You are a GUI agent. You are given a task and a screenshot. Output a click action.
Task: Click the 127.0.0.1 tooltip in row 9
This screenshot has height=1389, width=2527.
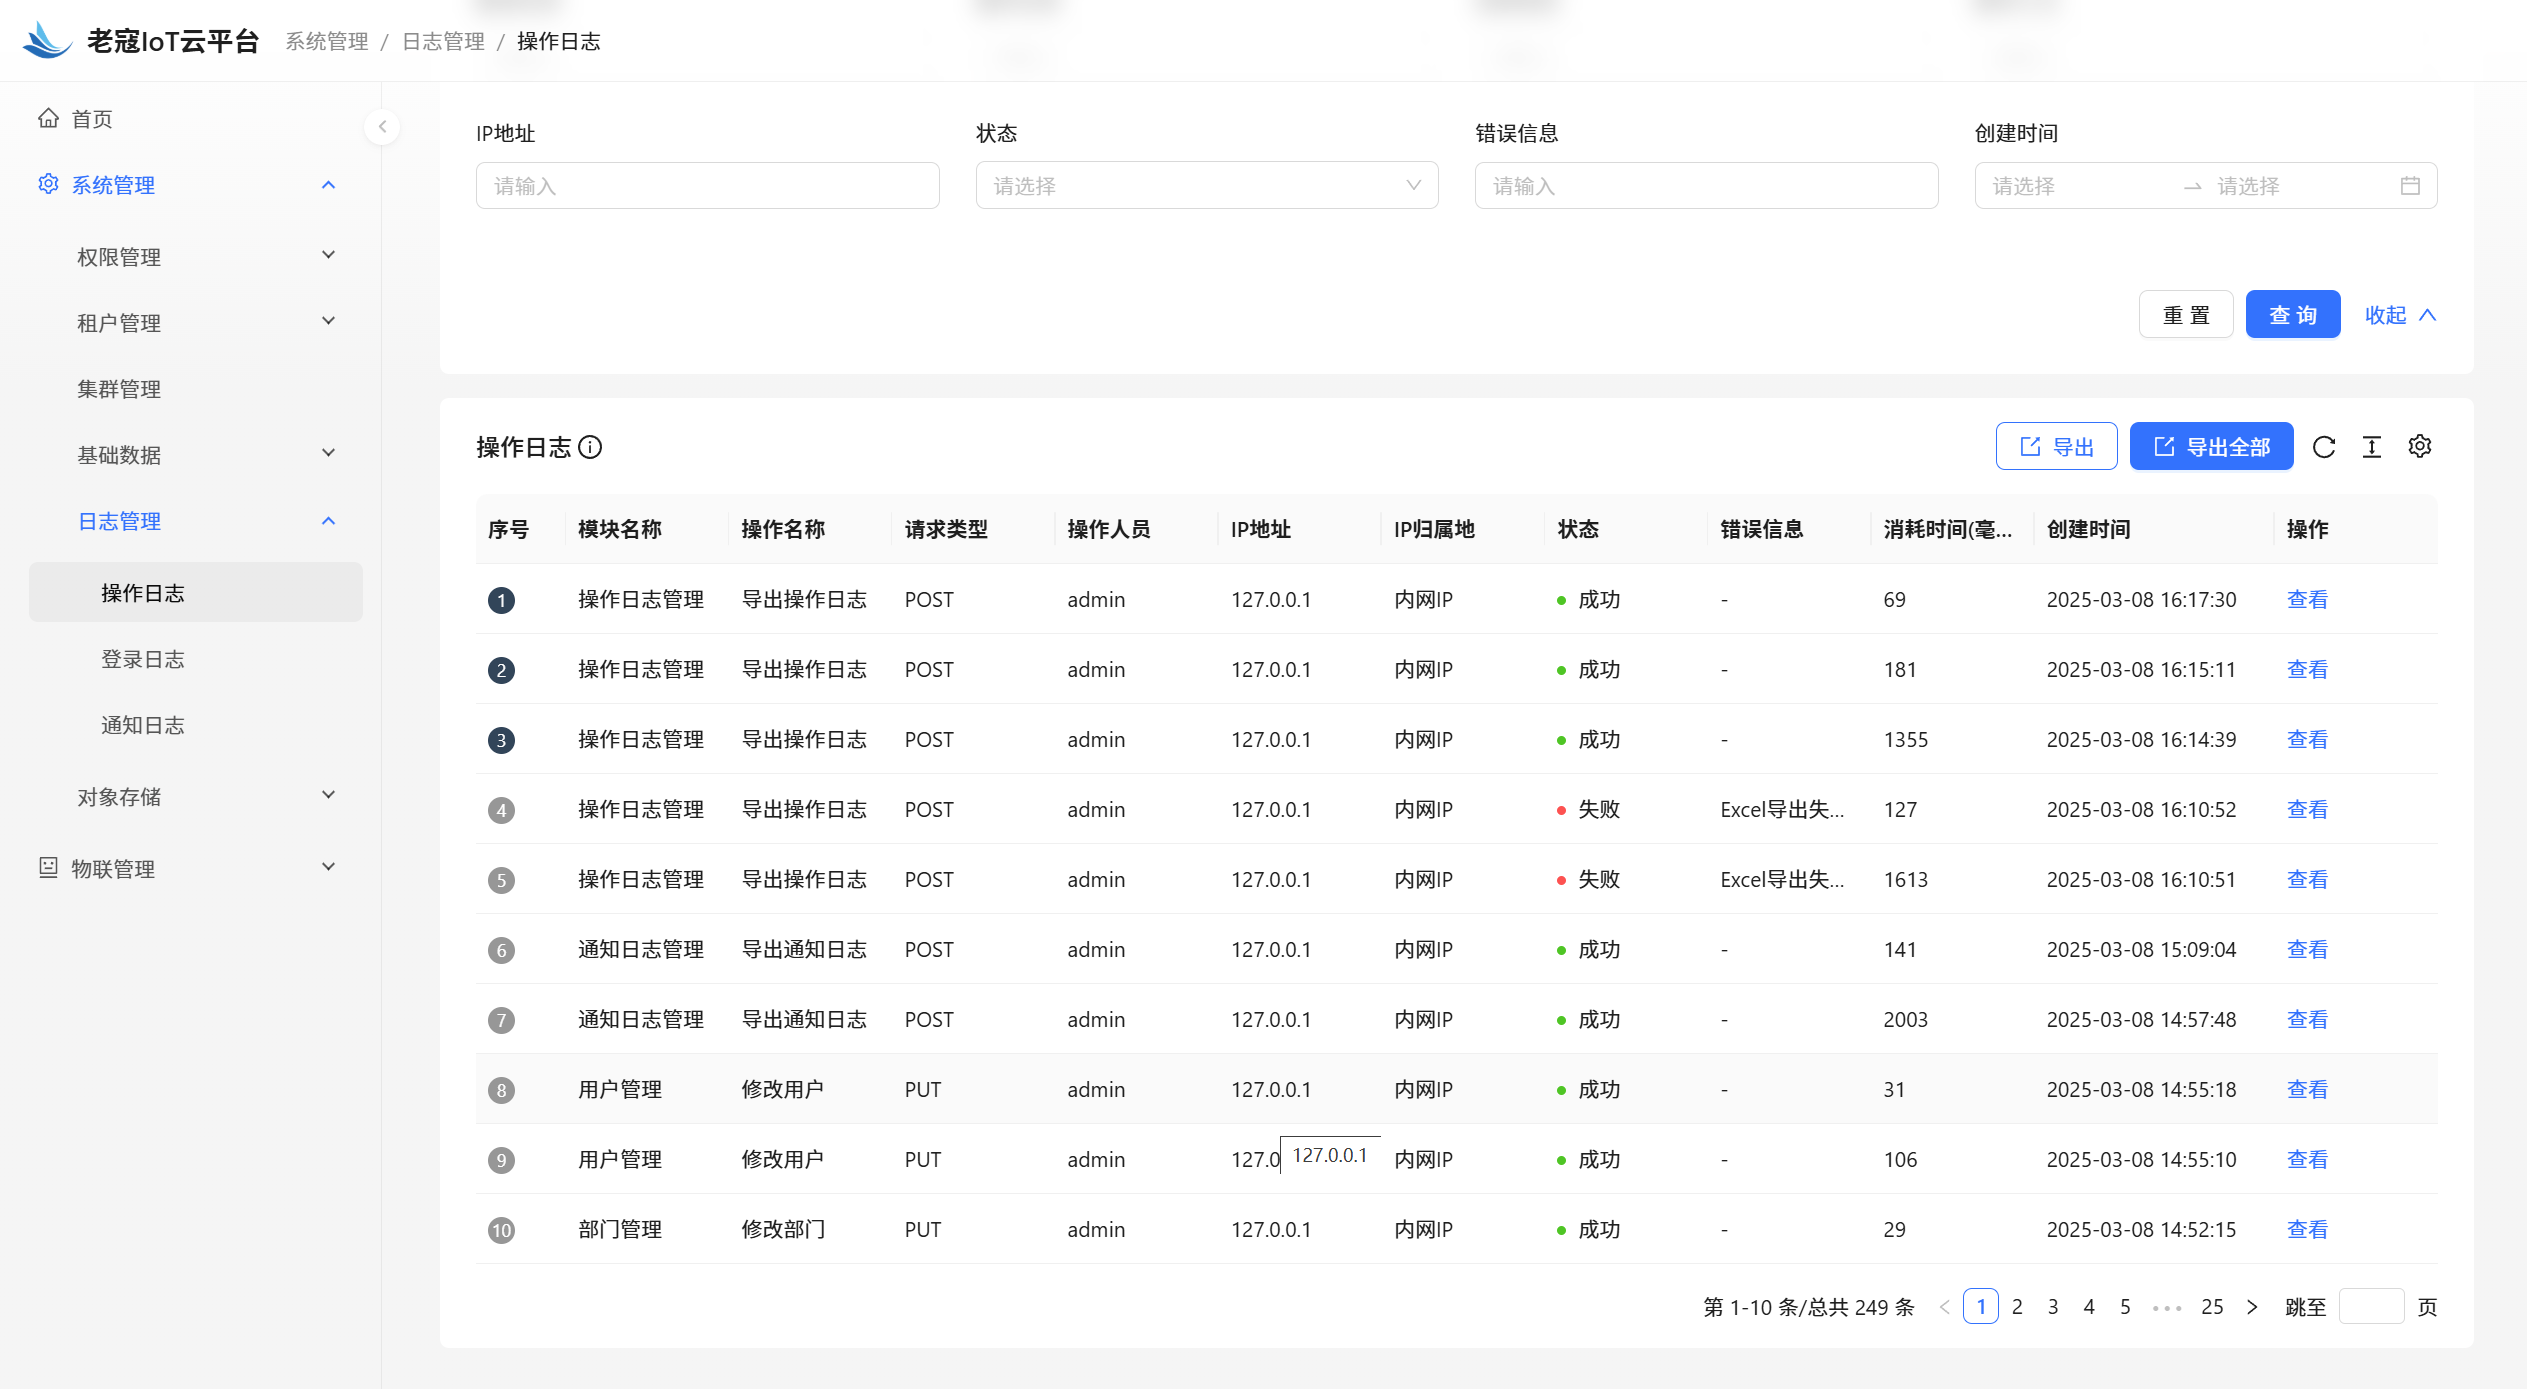tap(1330, 1156)
